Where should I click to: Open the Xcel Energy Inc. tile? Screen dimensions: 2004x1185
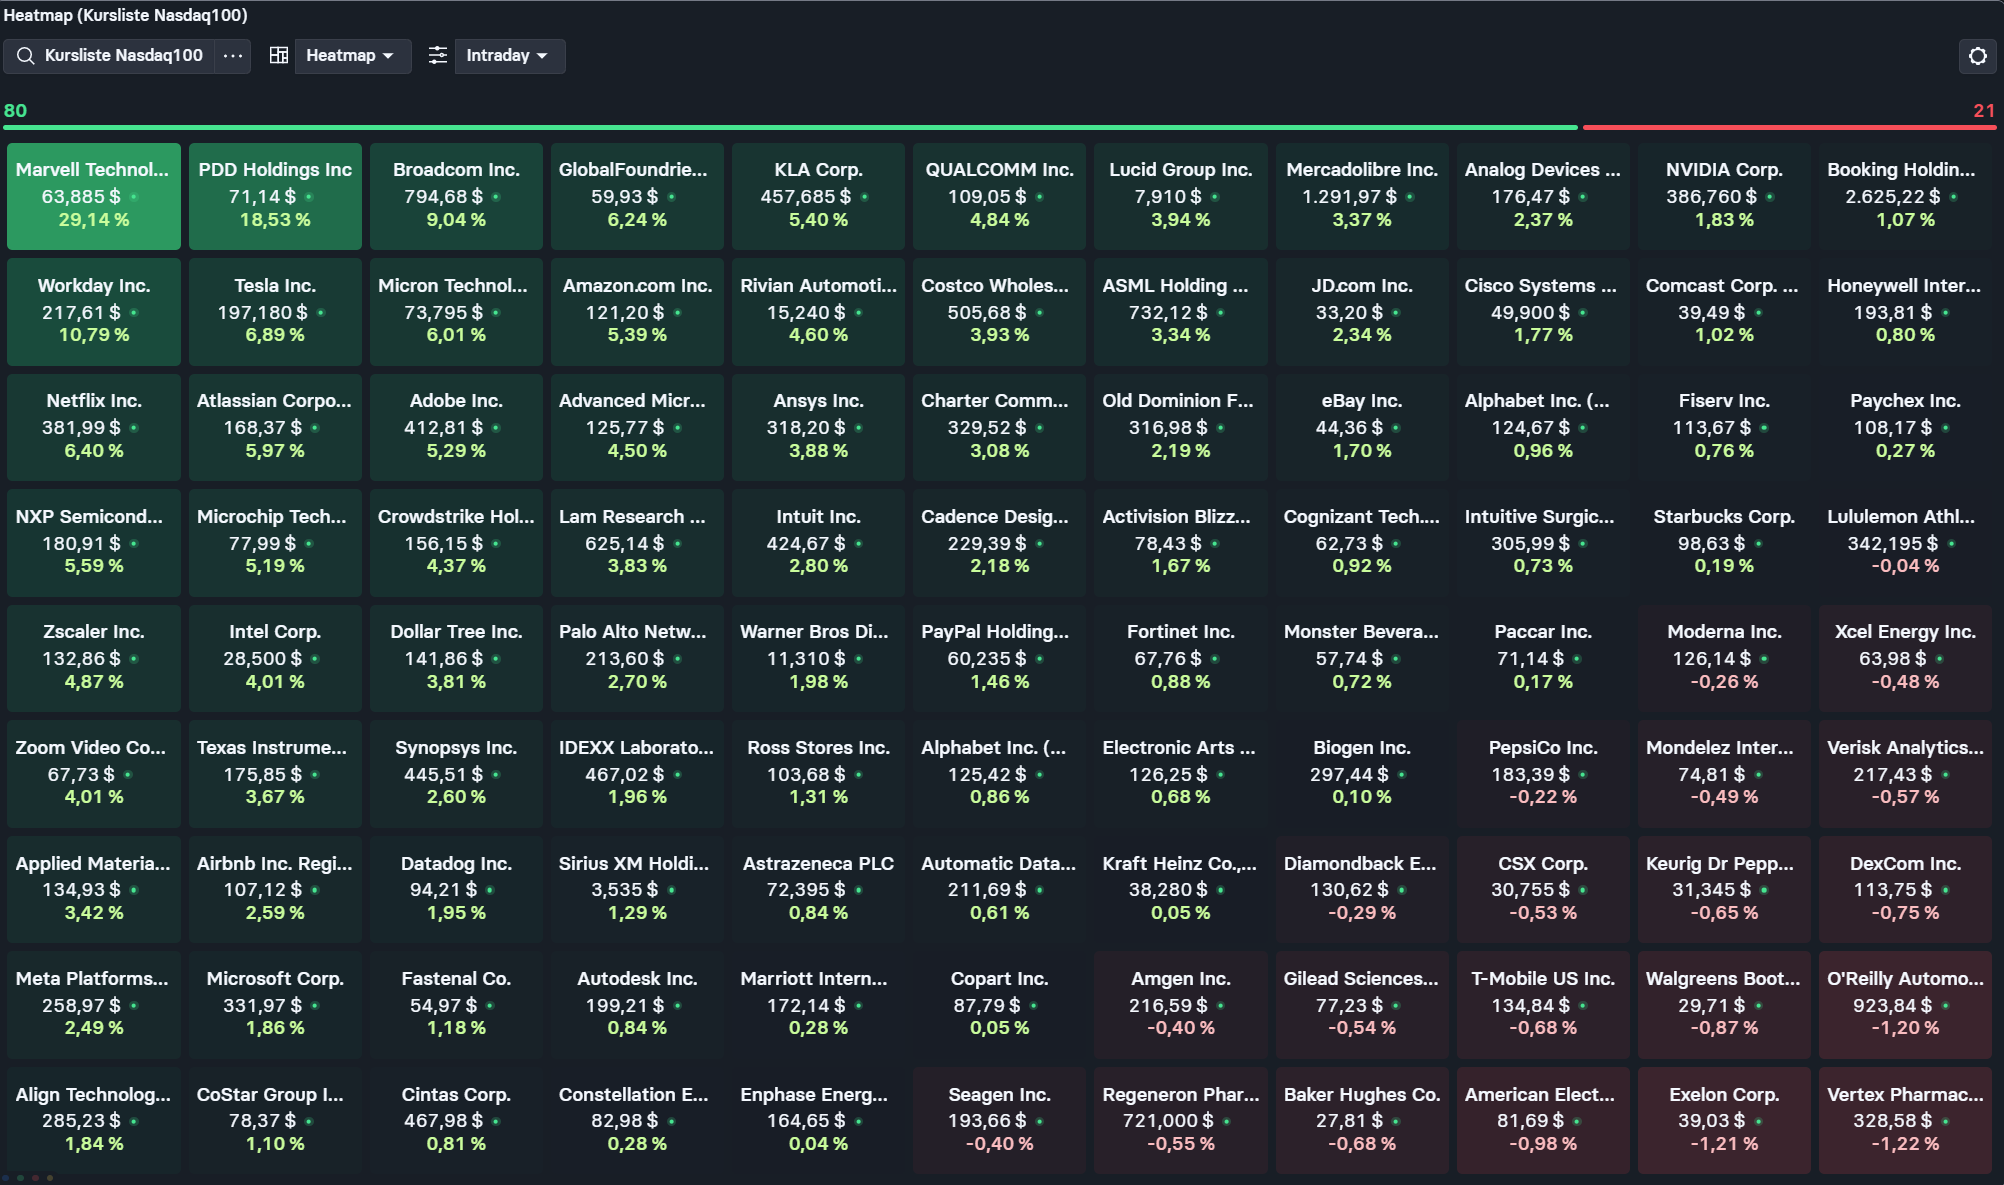(1905, 658)
